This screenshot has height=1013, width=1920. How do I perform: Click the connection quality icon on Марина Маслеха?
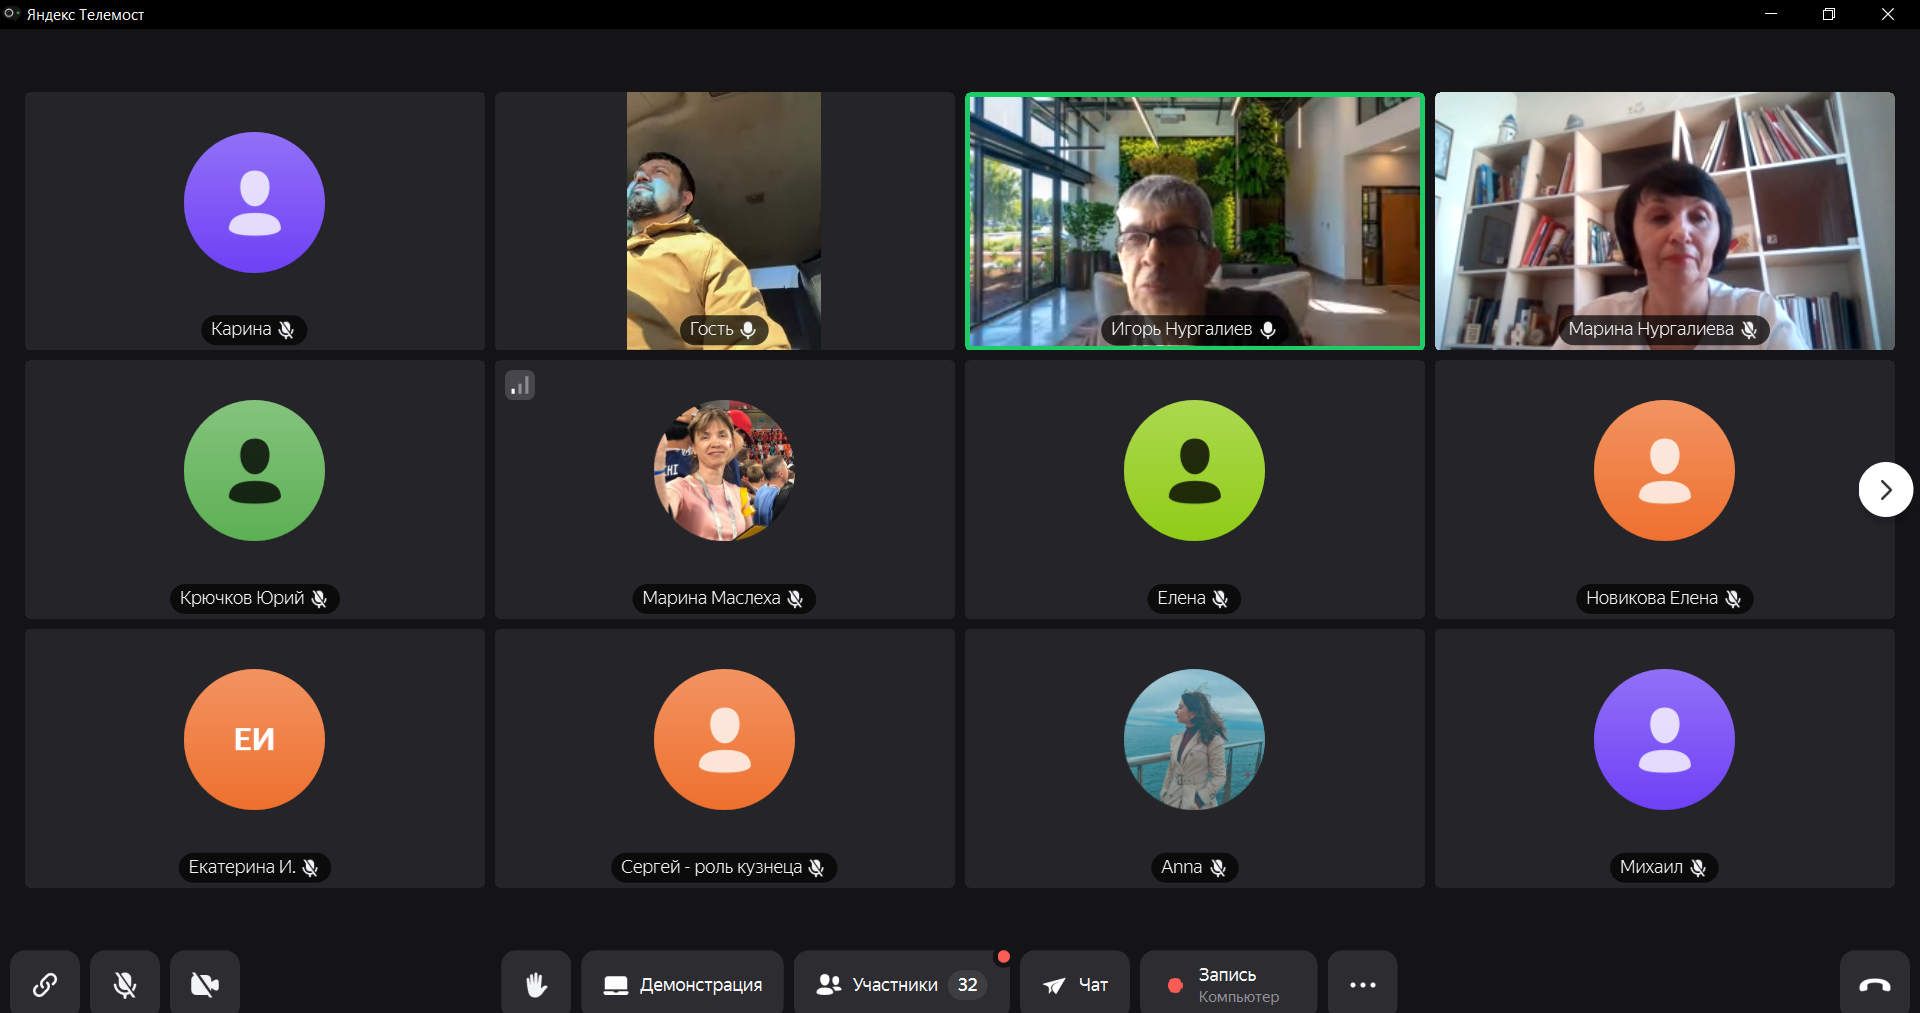click(520, 385)
